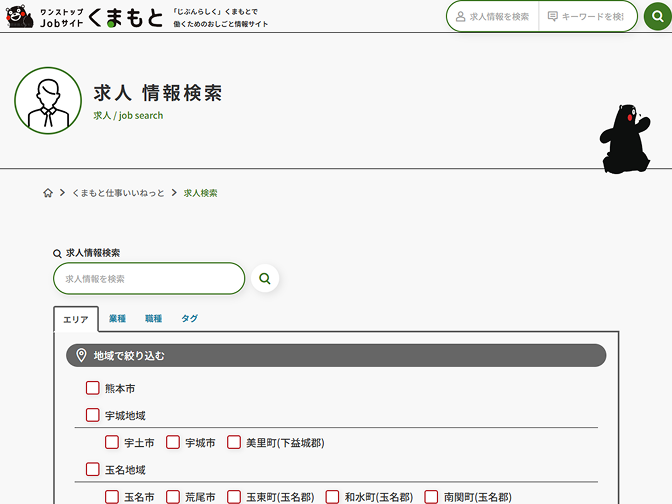The width and height of the screenshot is (672, 504).
Task: Click the 求人 情報検索 page heading
Action: (158, 93)
